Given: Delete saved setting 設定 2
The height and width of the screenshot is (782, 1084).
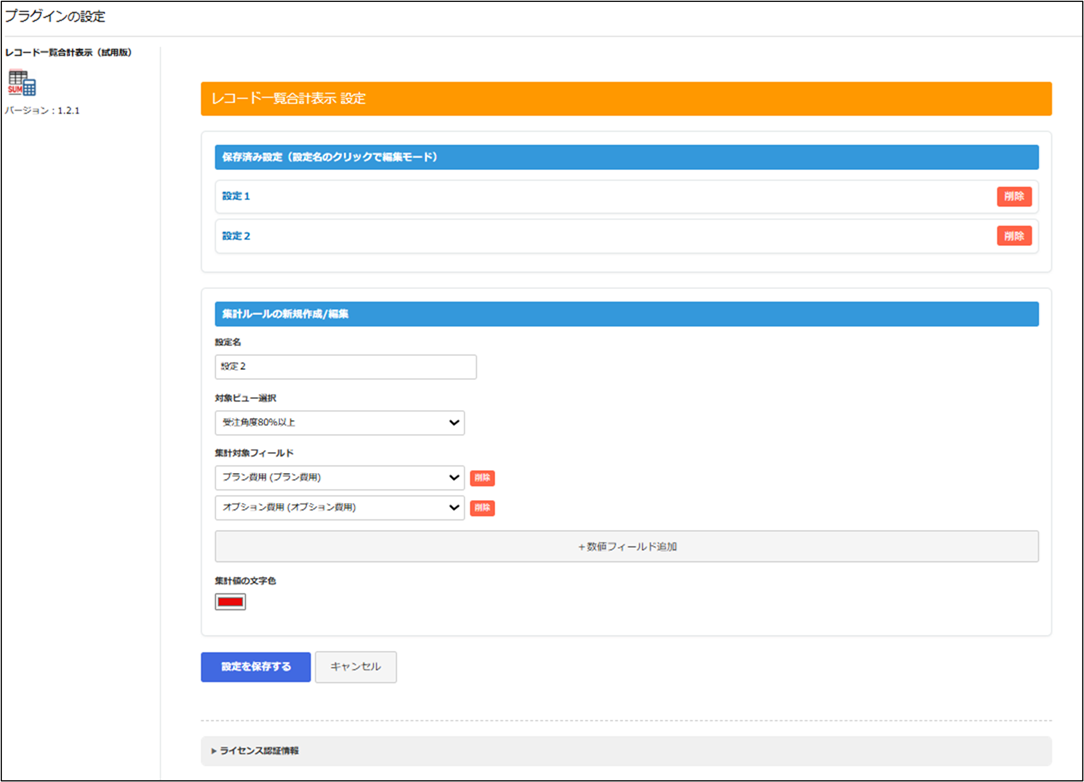Looking at the screenshot, I should 1013,236.
